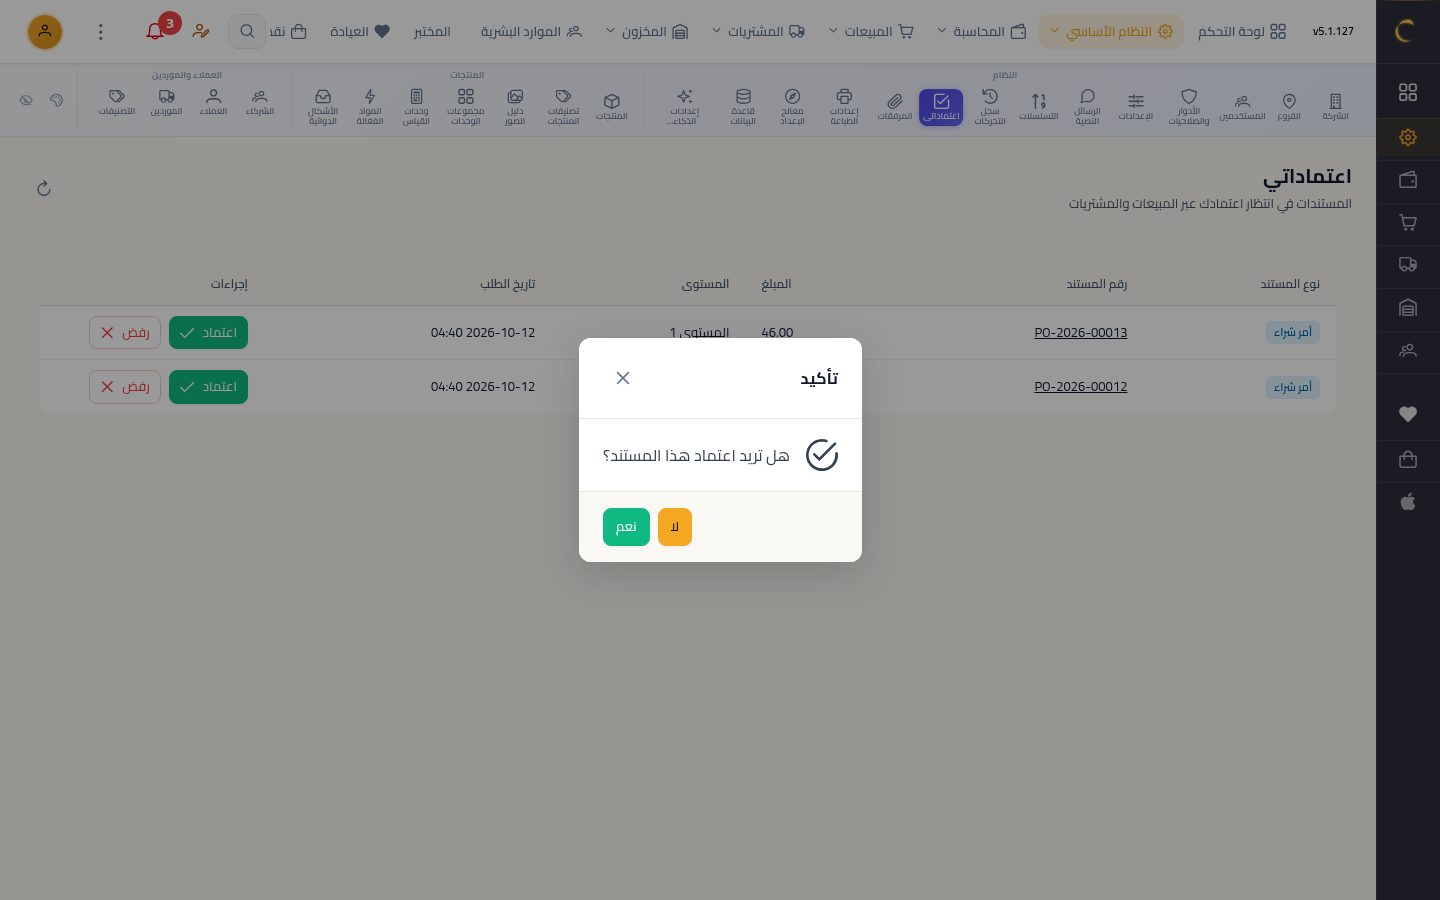Toggle the toolbar visibility eye icon
This screenshot has width=1440, height=900.
26,100
